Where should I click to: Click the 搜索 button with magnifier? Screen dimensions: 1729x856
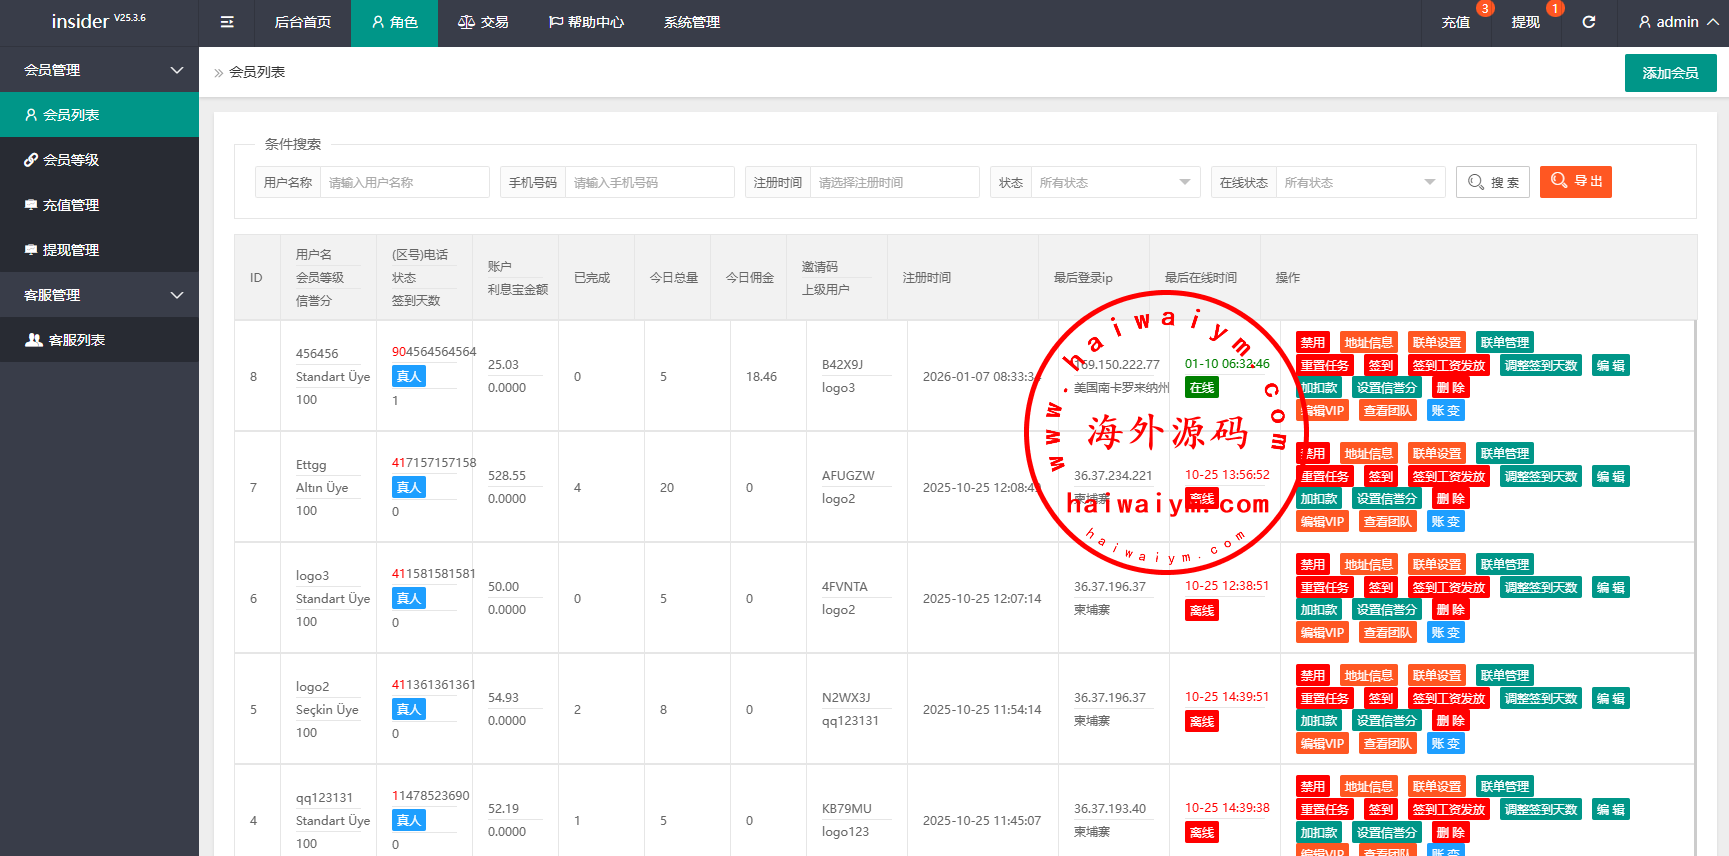click(x=1492, y=182)
